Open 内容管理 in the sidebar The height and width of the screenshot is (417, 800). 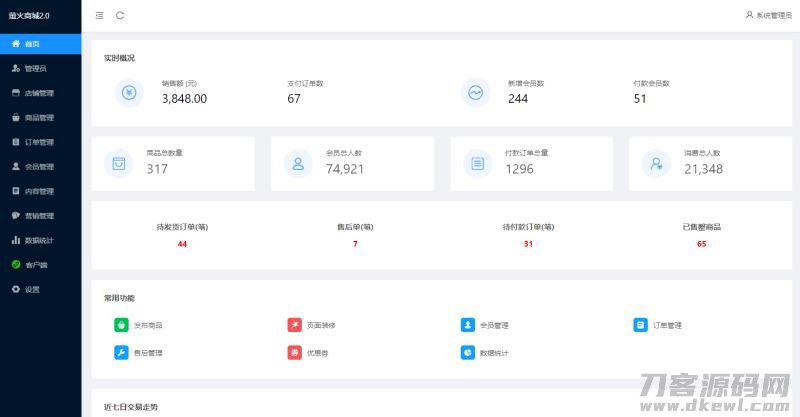pyautogui.click(x=41, y=191)
